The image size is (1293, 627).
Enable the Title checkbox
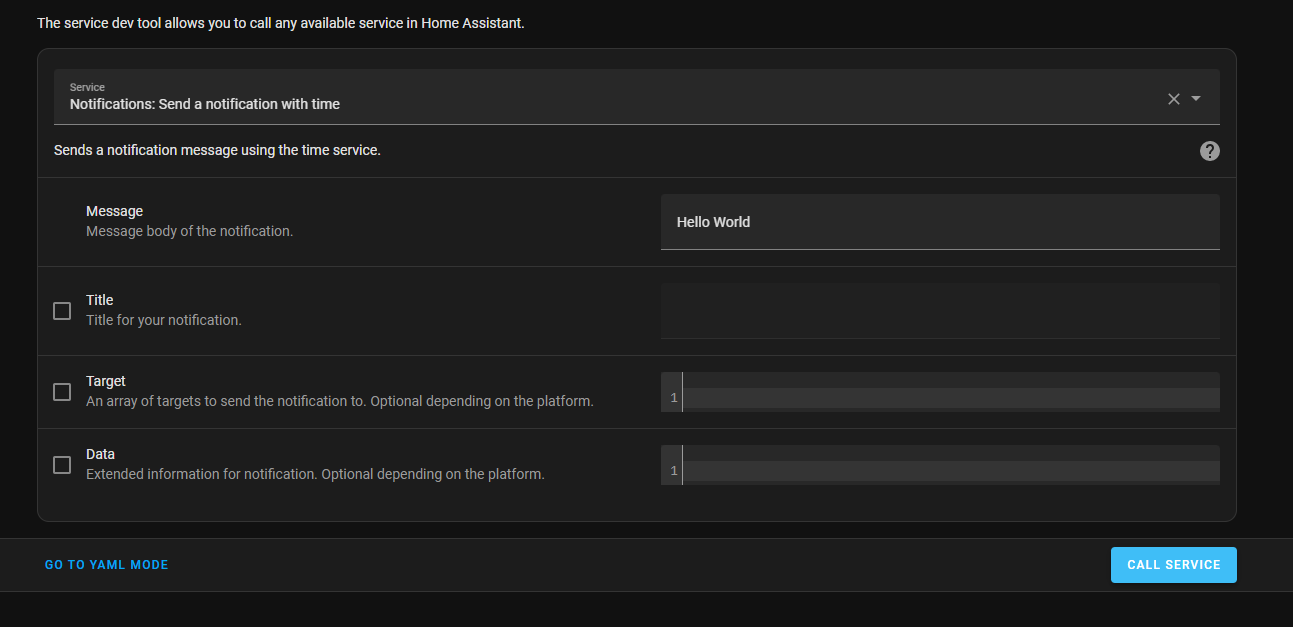61,310
